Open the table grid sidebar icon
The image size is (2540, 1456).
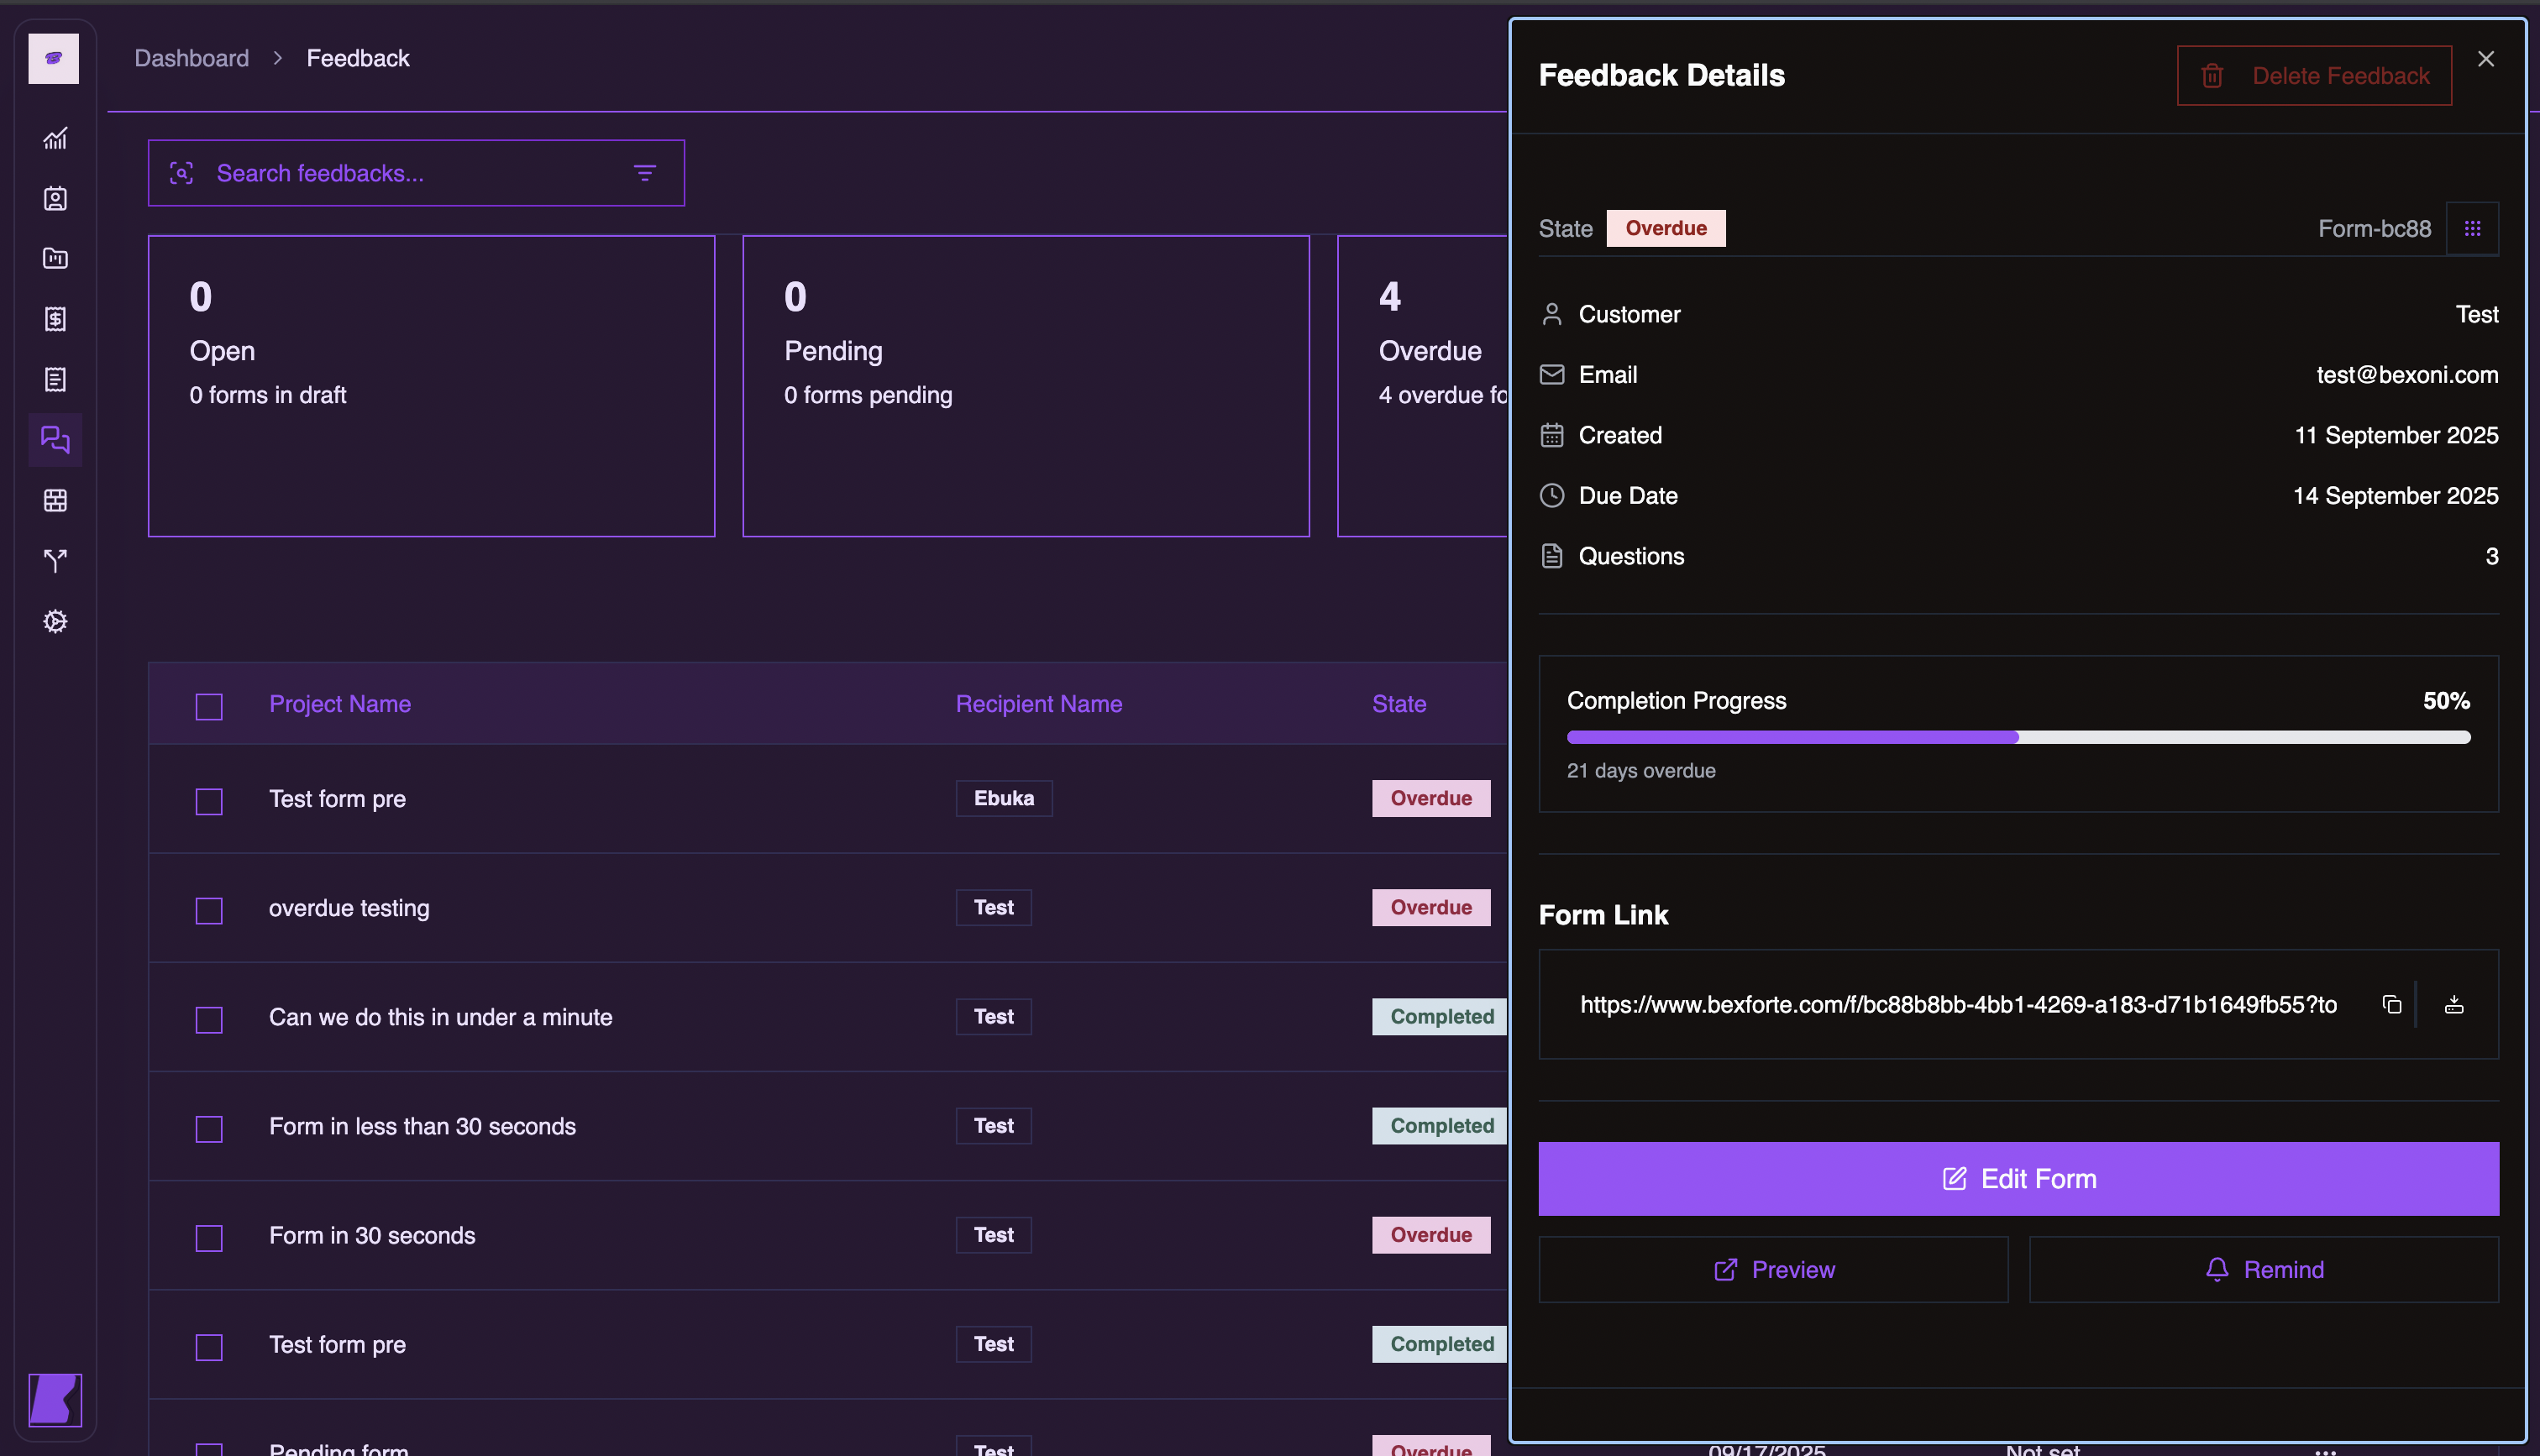pos(55,501)
